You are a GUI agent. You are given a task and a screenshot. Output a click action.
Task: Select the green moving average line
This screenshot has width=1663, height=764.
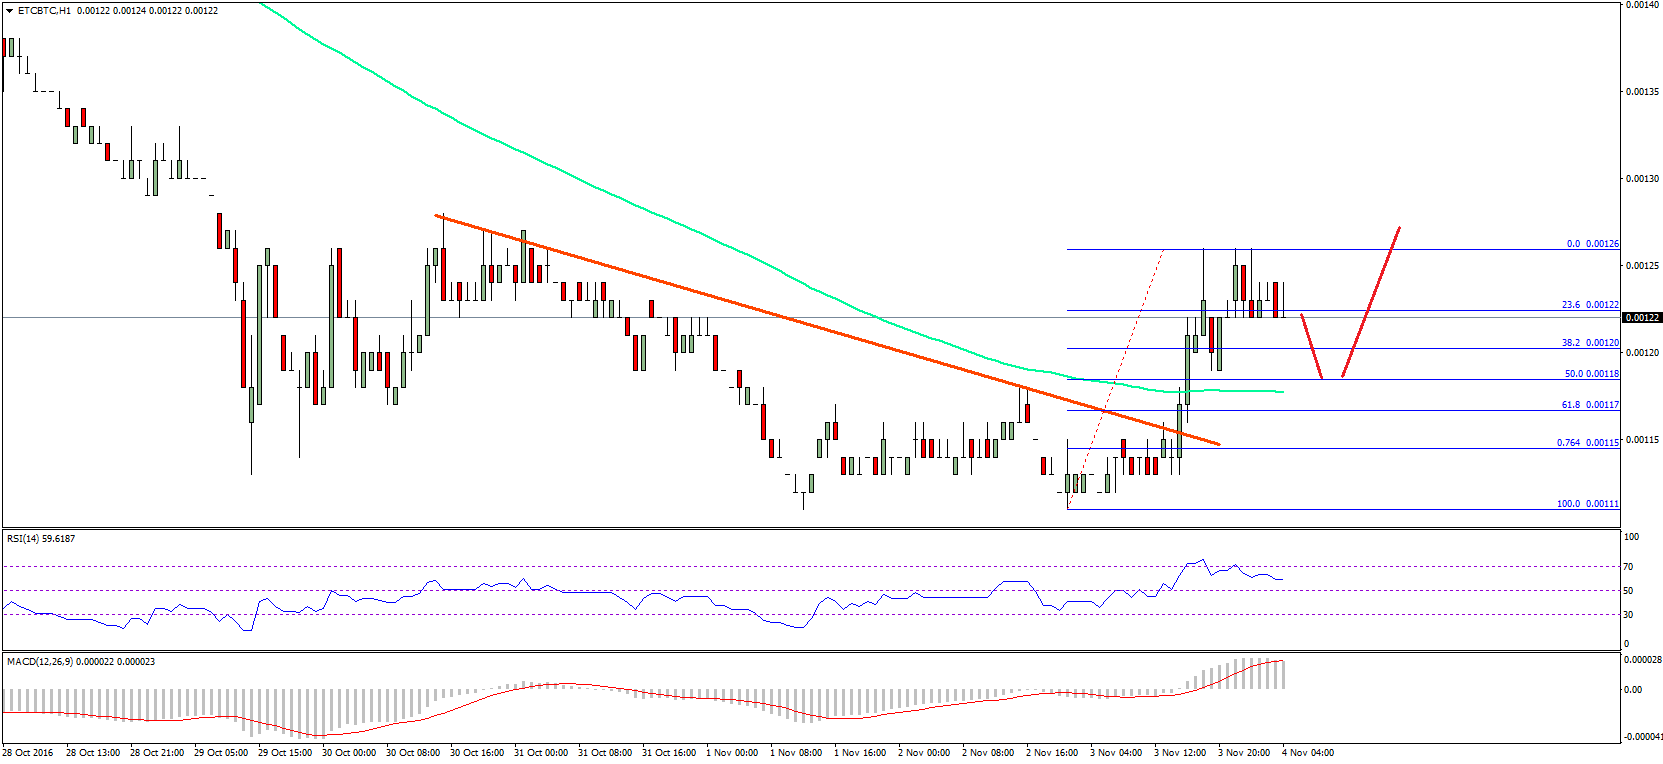pos(770,196)
